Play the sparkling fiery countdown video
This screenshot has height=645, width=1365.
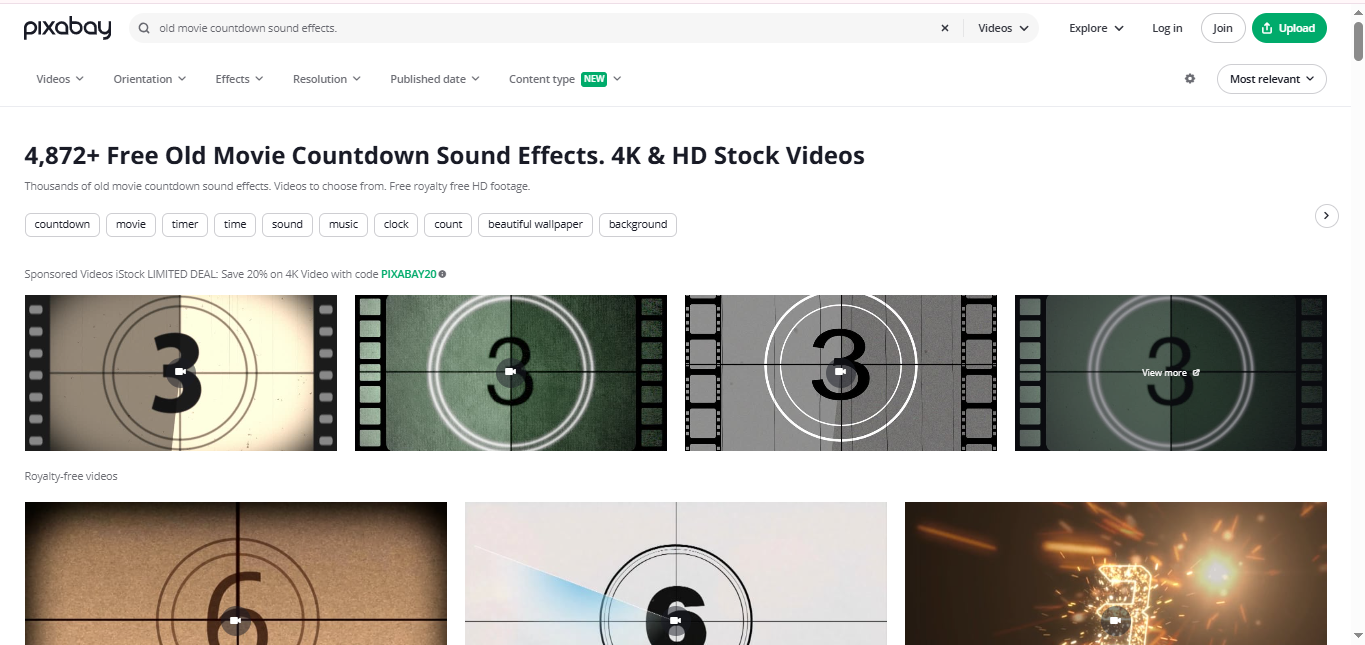1115,619
